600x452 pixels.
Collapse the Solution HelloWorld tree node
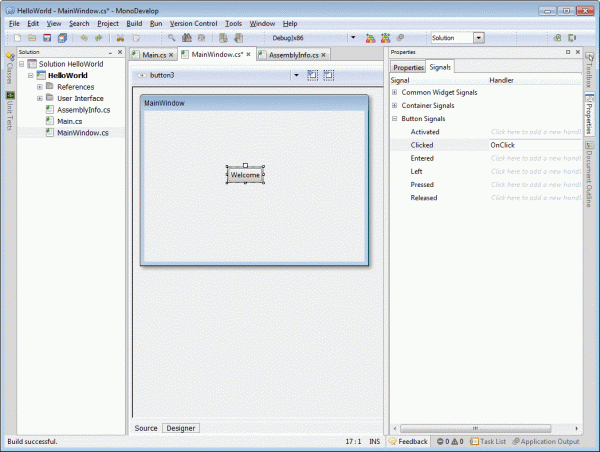coord(22,64)
